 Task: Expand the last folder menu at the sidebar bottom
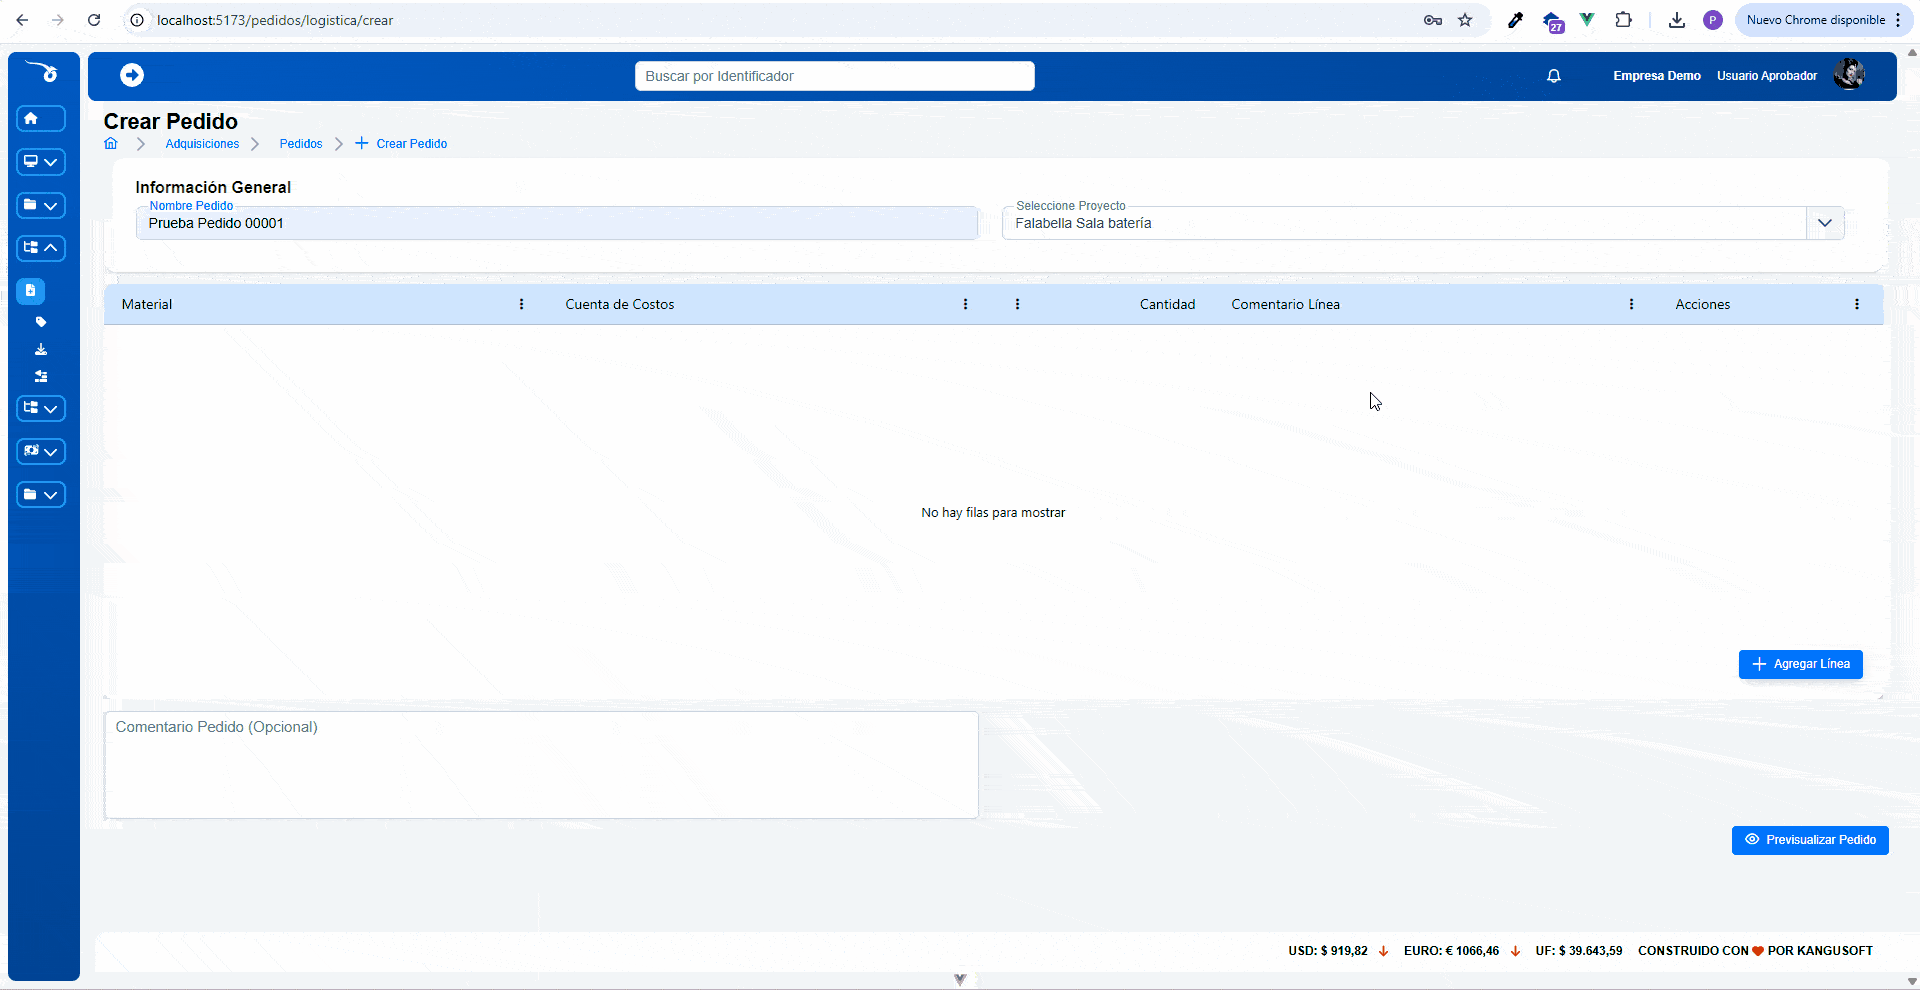(x=41, y=494)
